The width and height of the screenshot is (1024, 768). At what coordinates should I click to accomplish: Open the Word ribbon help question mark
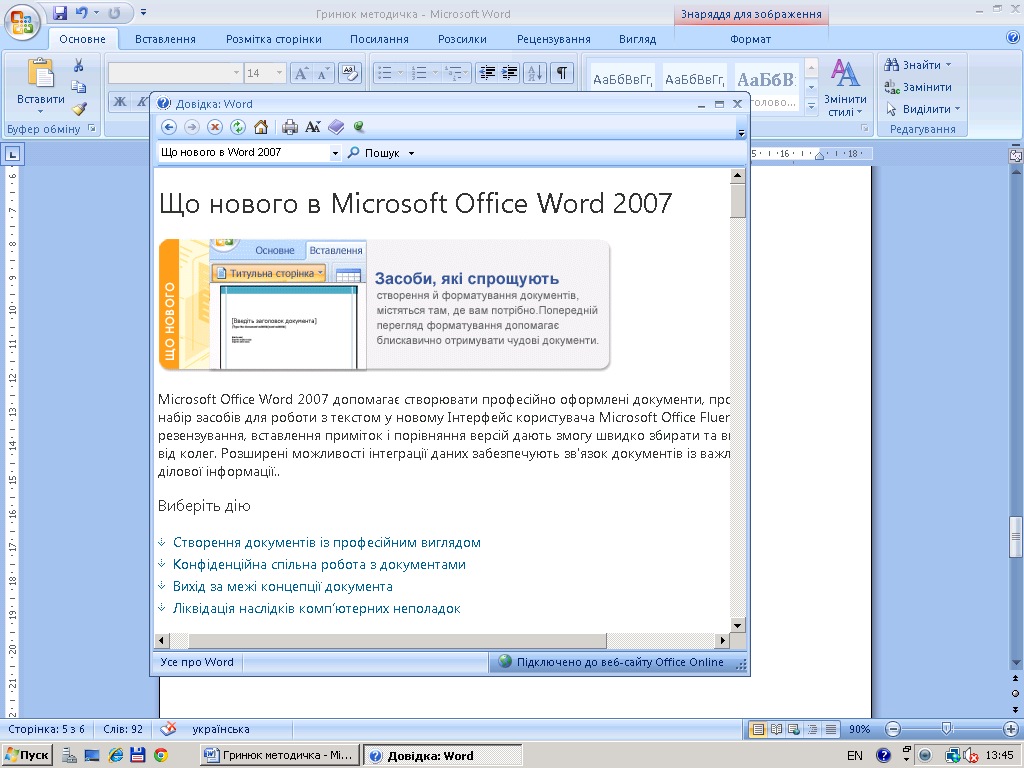(1013, 37)
